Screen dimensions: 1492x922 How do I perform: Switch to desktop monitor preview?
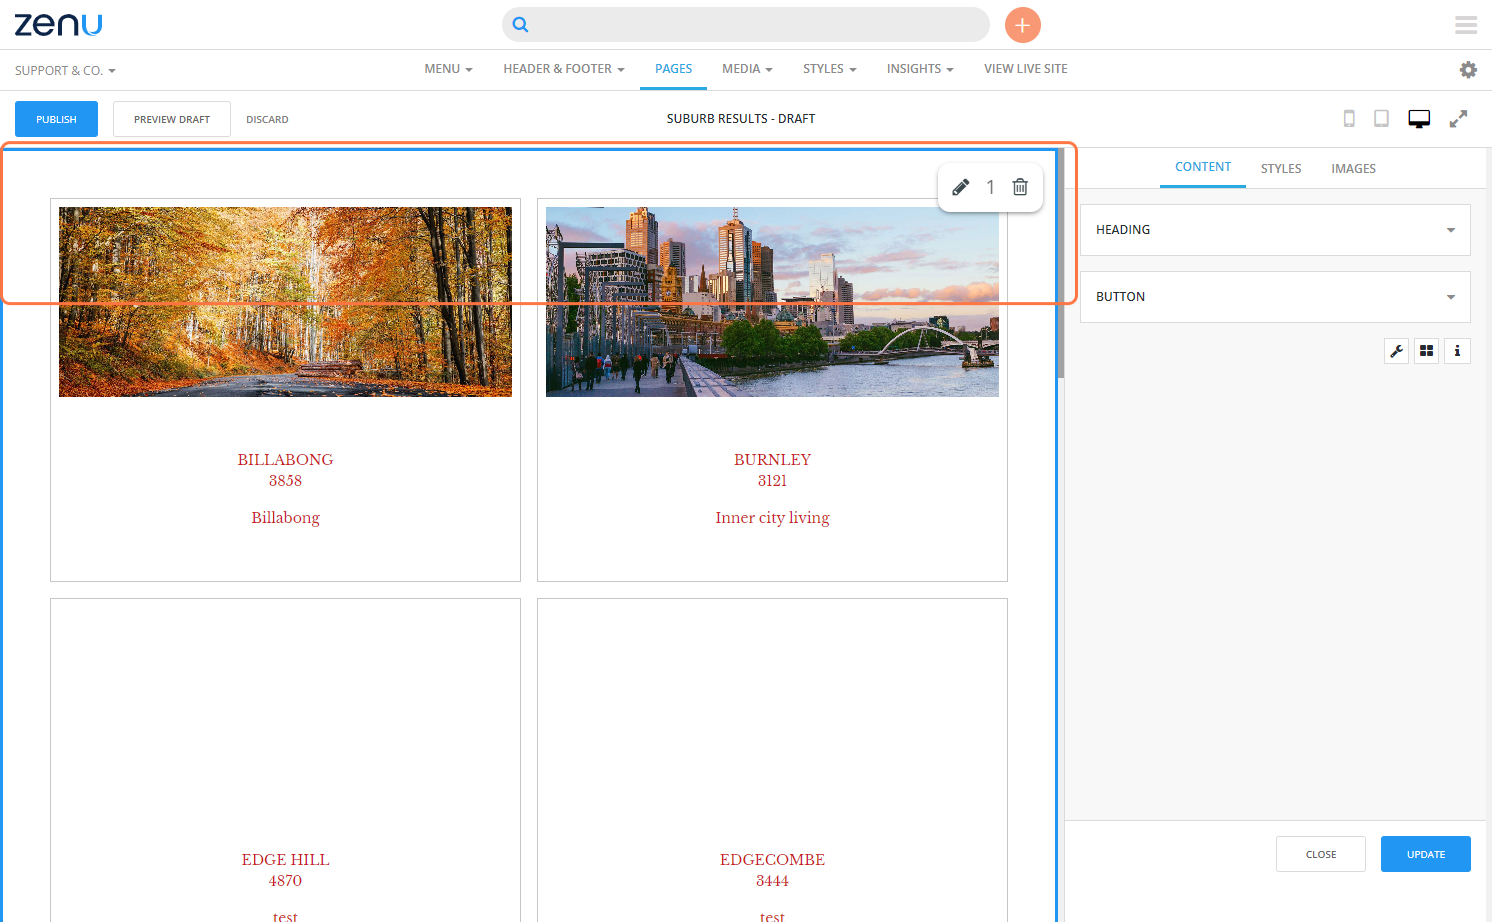click(x=1419, y=119)
